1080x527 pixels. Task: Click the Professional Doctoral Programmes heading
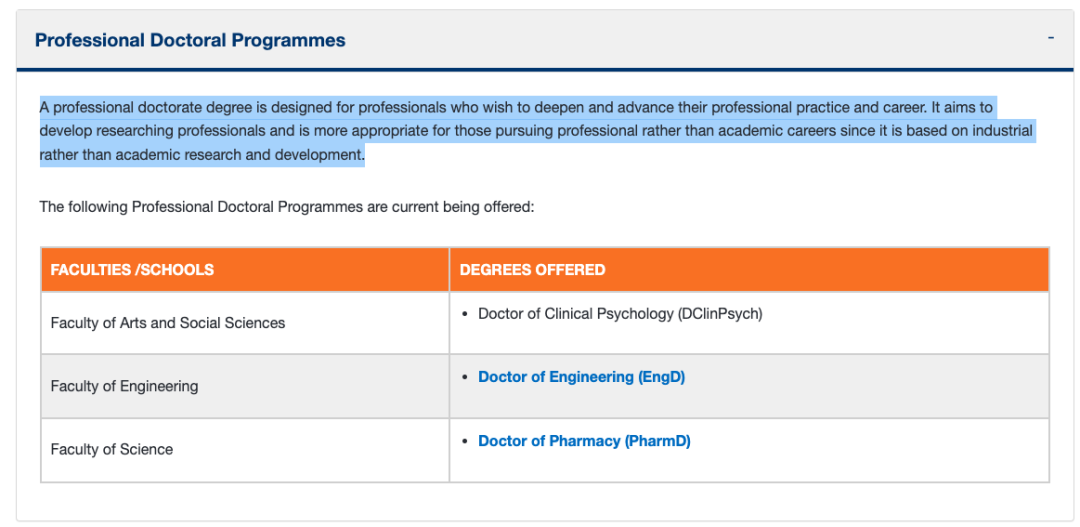190,41
